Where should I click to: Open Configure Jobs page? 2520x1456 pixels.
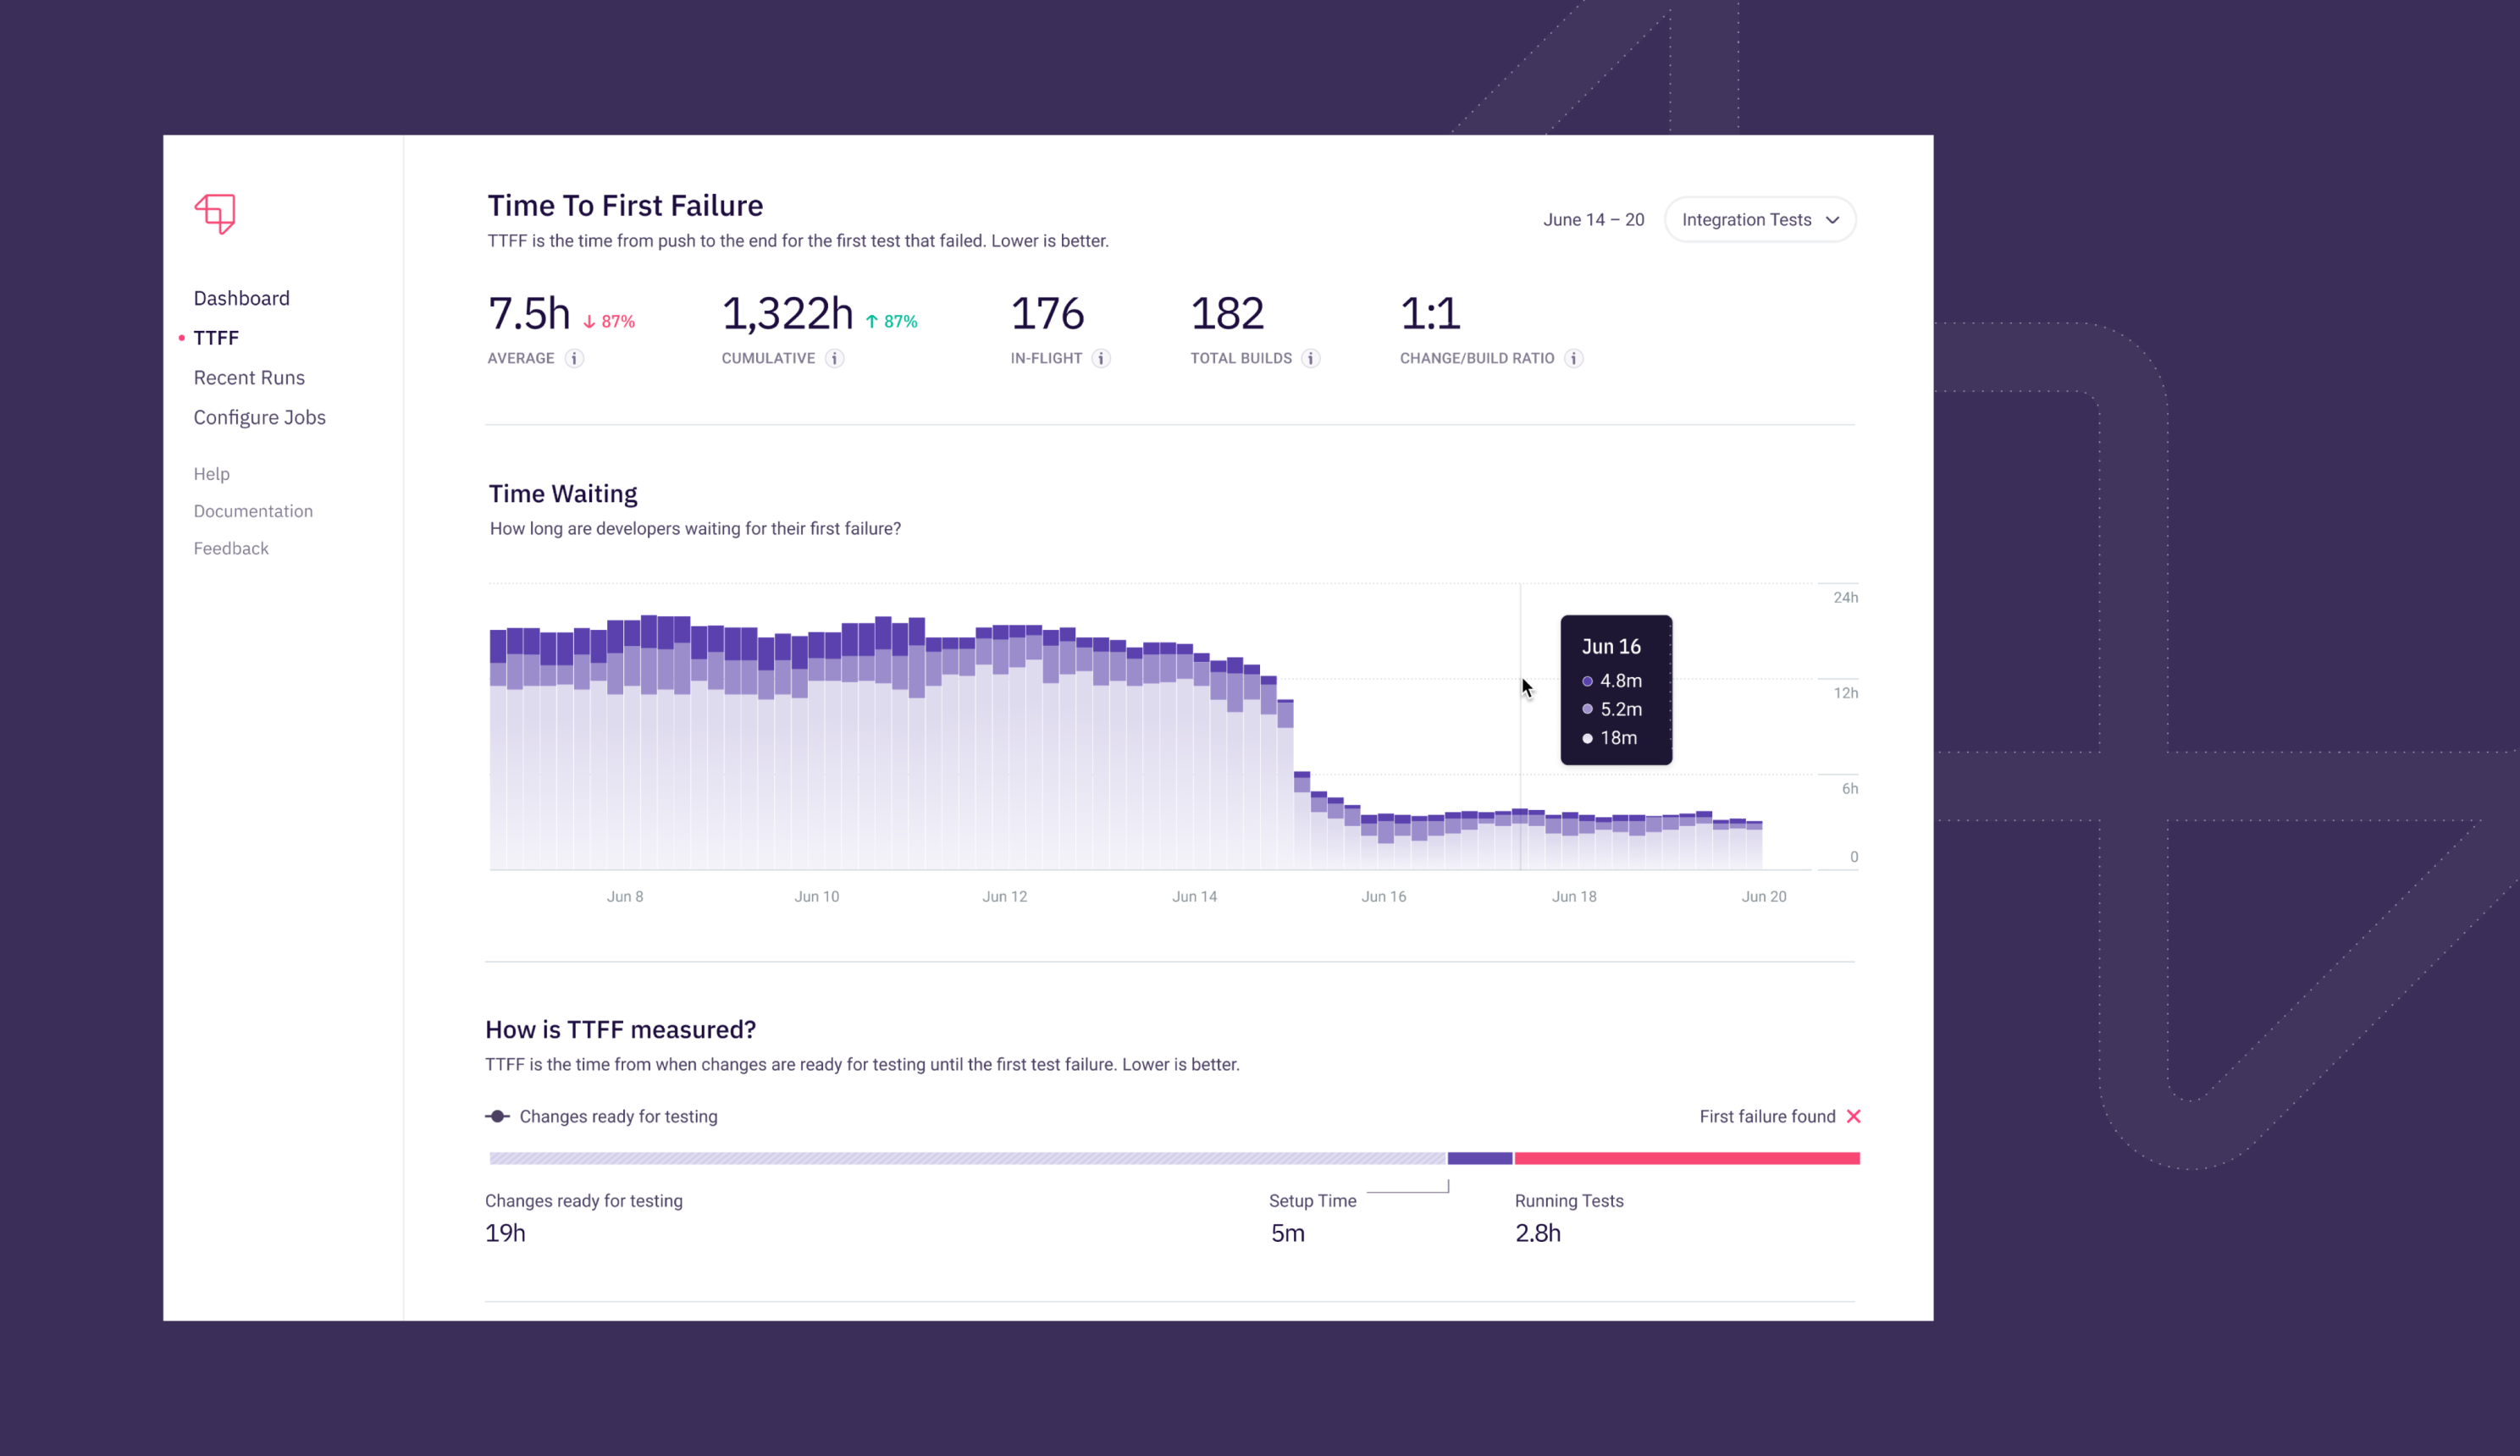(259, 417)
